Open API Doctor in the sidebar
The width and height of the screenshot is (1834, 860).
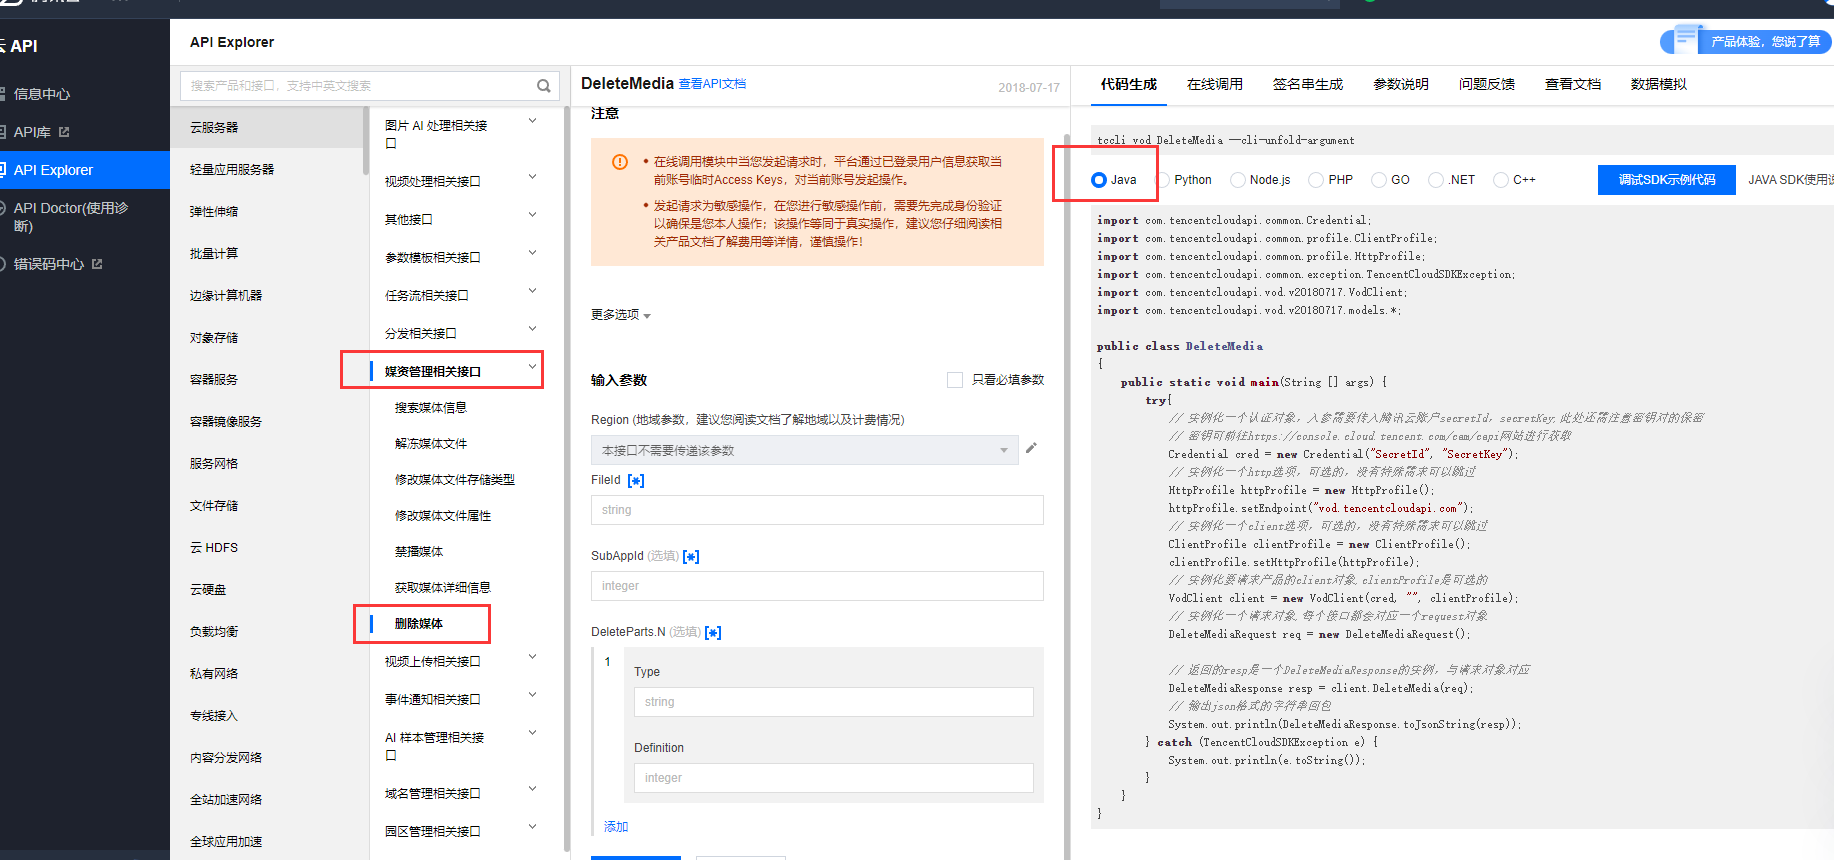[70, 217]
